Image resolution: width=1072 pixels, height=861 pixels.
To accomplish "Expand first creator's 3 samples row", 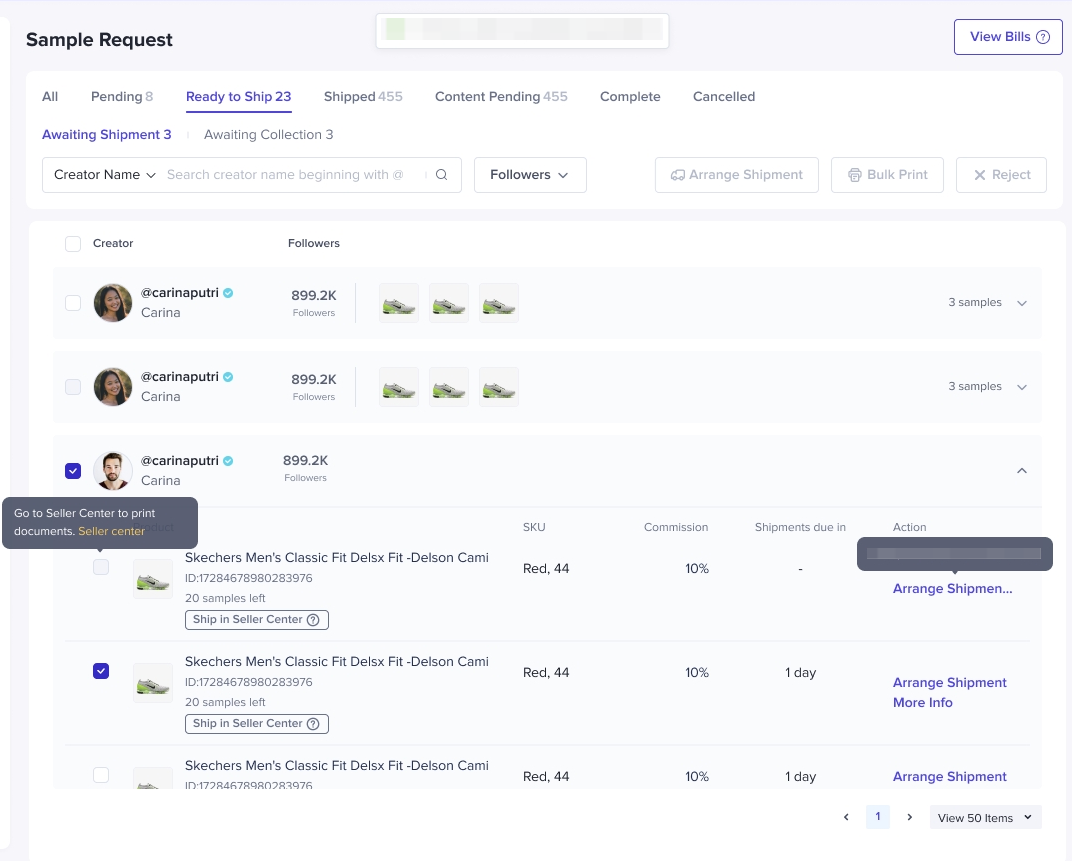I will pos(1021,303).
